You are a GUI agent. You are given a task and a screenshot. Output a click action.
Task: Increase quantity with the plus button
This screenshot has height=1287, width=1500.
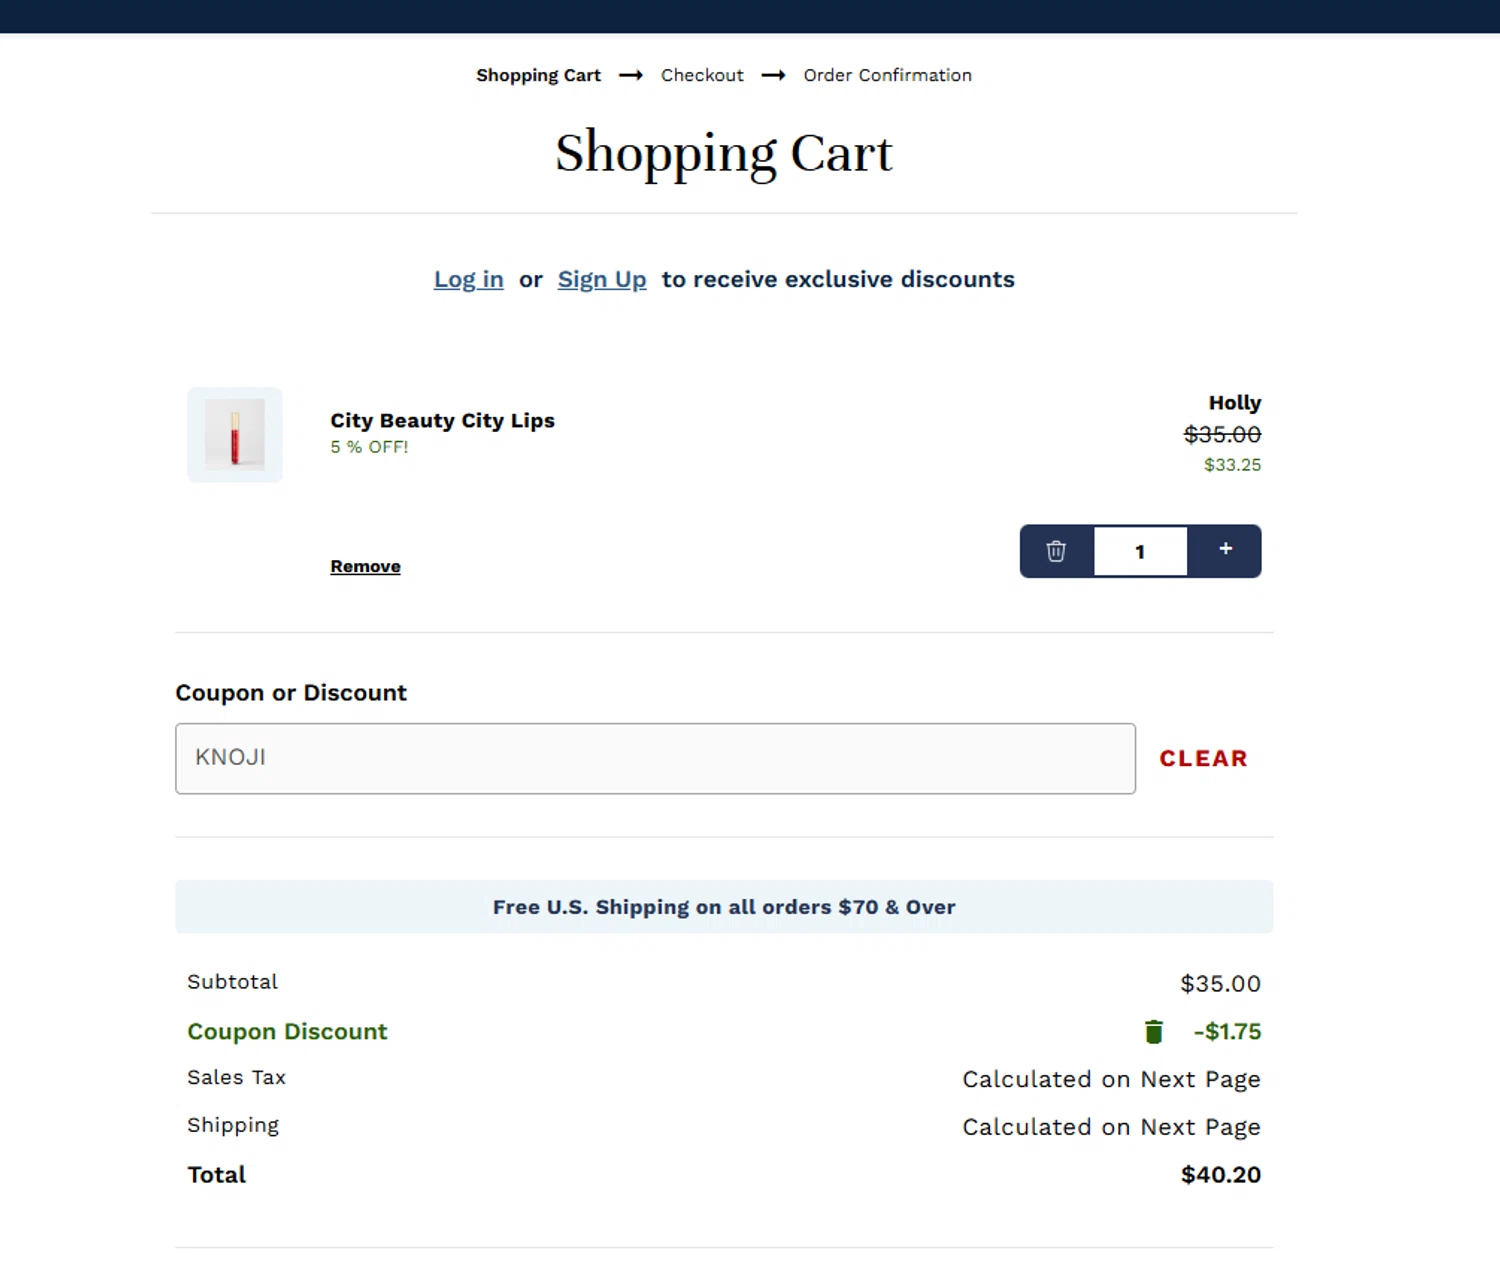pos(1225,549)
